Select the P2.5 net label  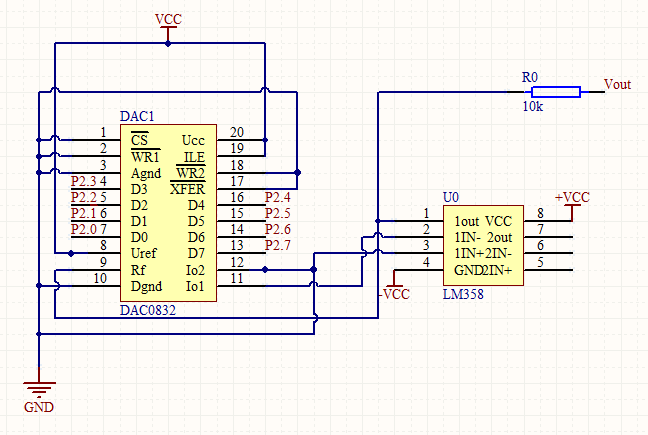(x=278, y=213)
